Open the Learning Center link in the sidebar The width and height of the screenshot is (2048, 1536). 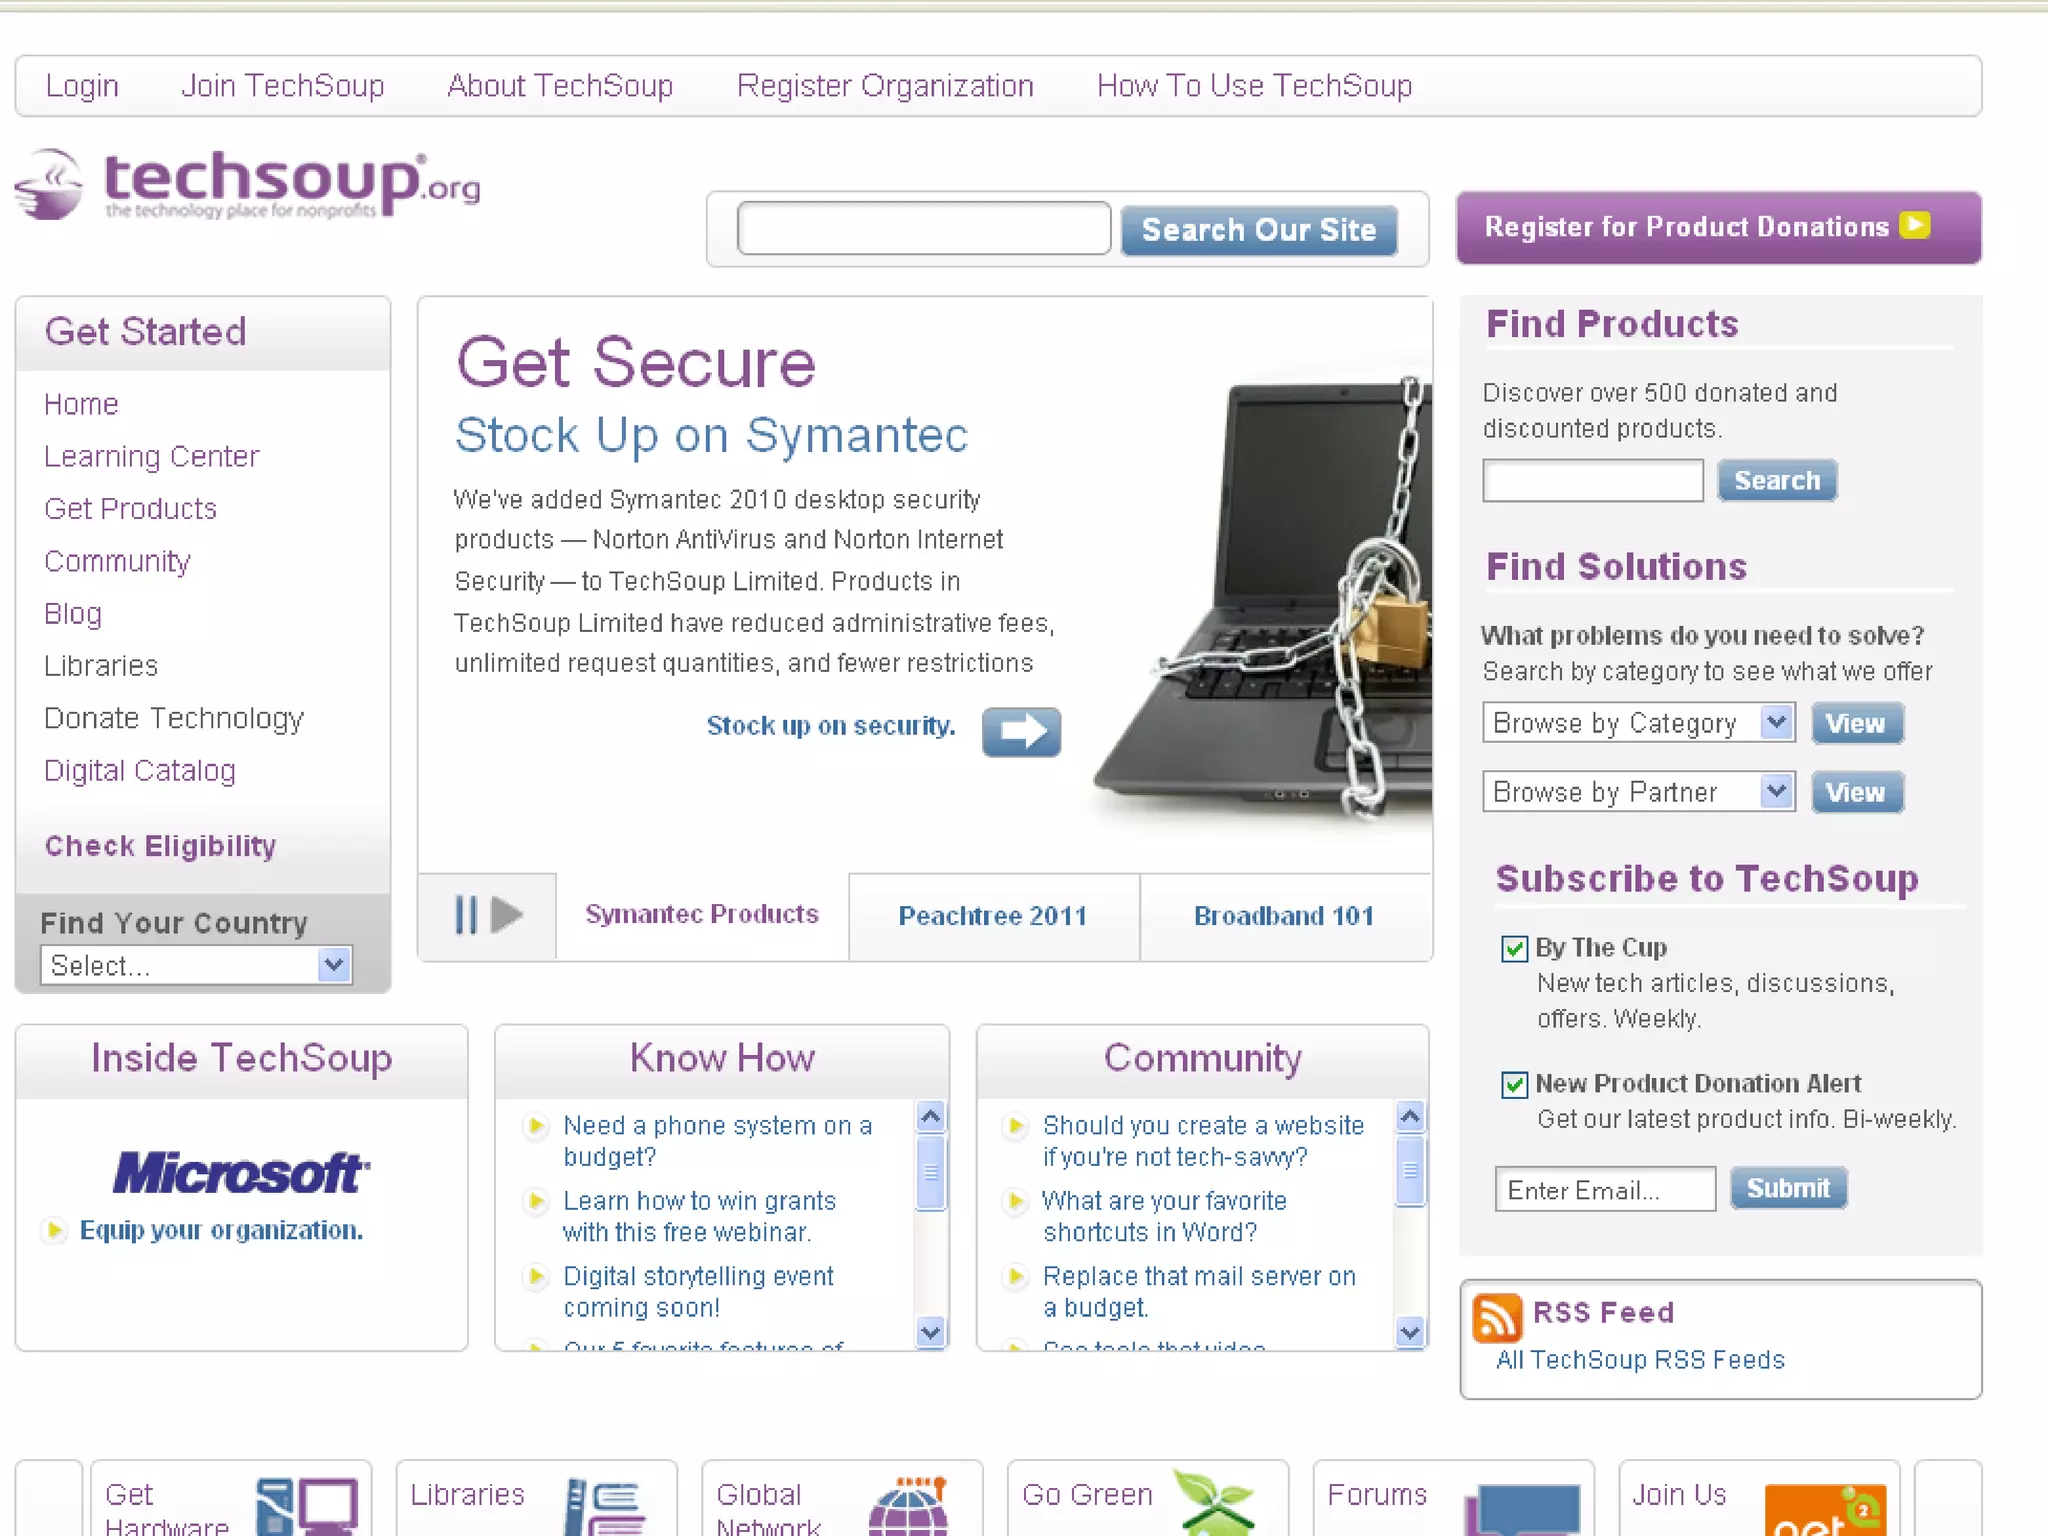click(152, 456)
